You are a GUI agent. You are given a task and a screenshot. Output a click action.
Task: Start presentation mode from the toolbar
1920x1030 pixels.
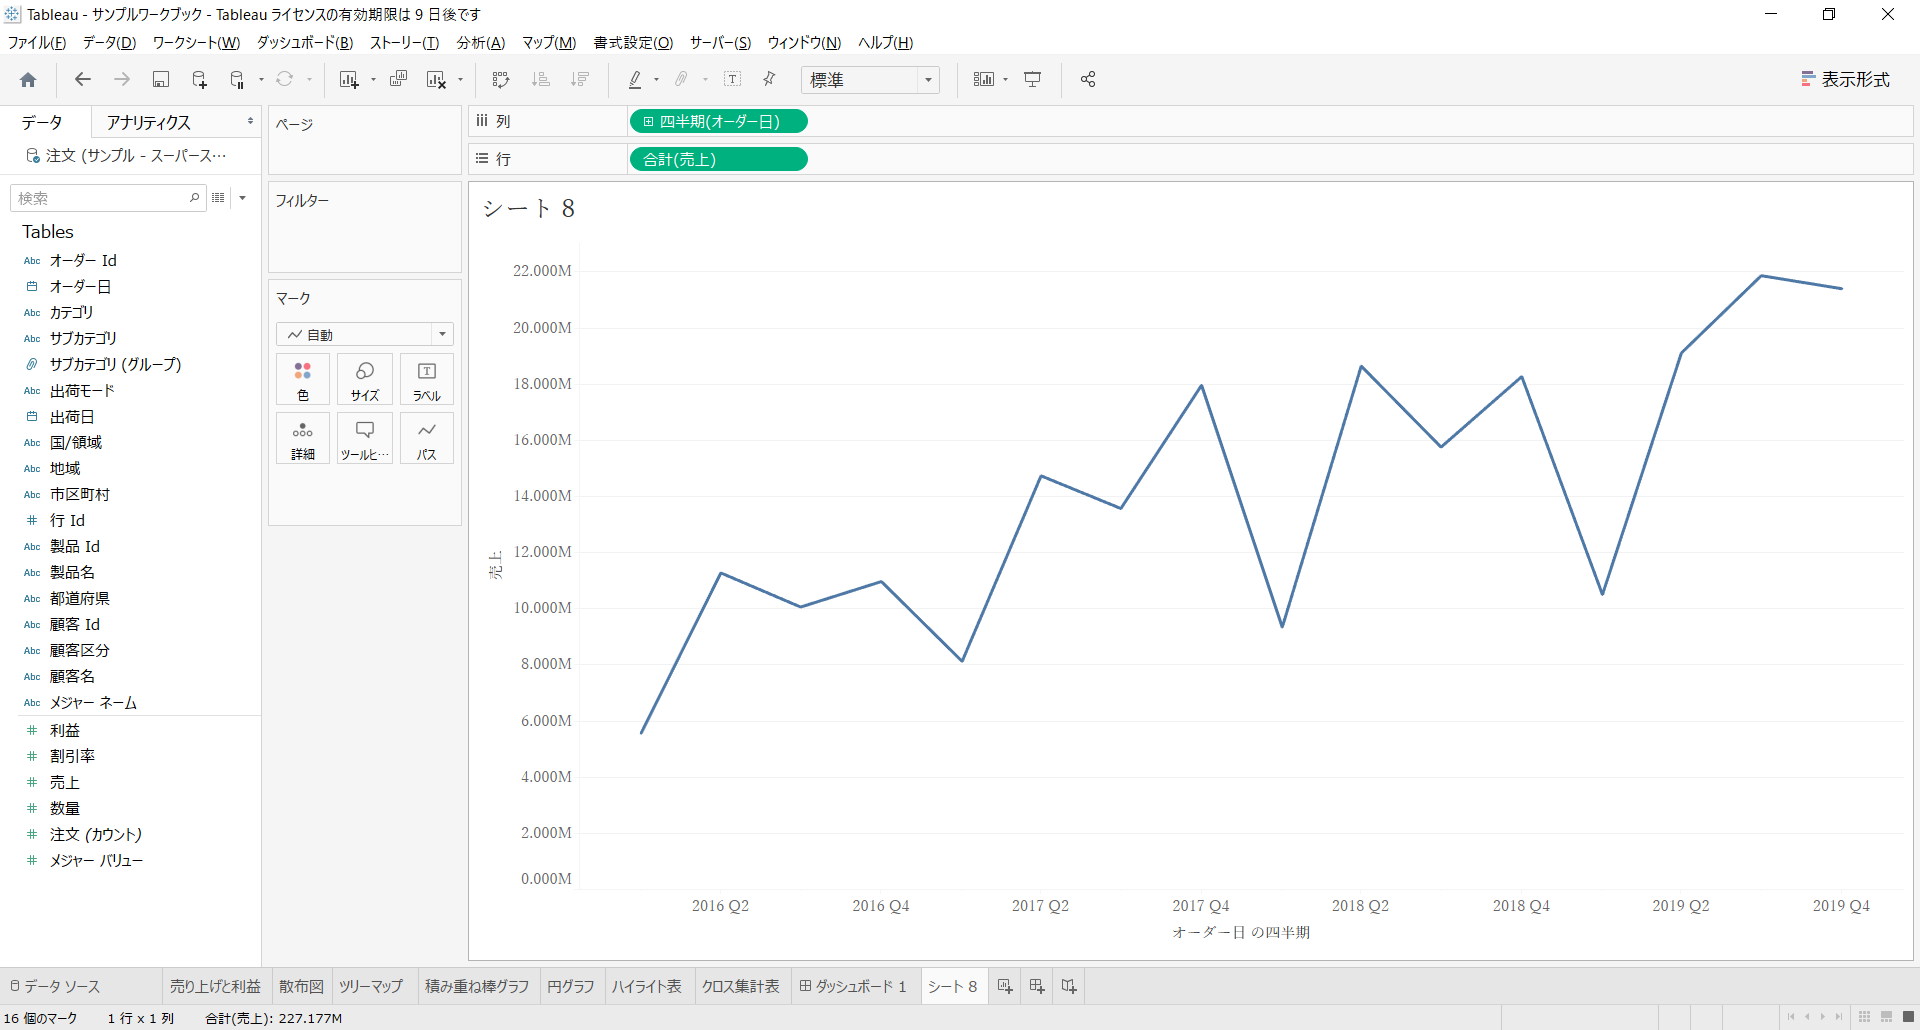1033,80
